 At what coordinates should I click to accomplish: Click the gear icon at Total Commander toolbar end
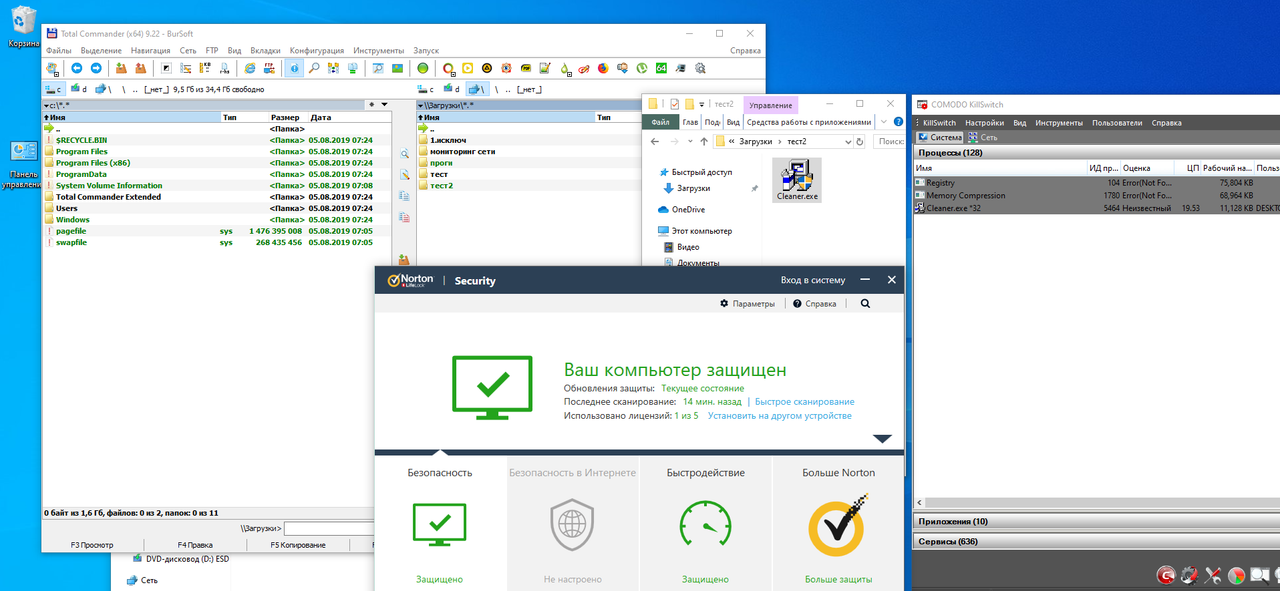tap(700, 68)
